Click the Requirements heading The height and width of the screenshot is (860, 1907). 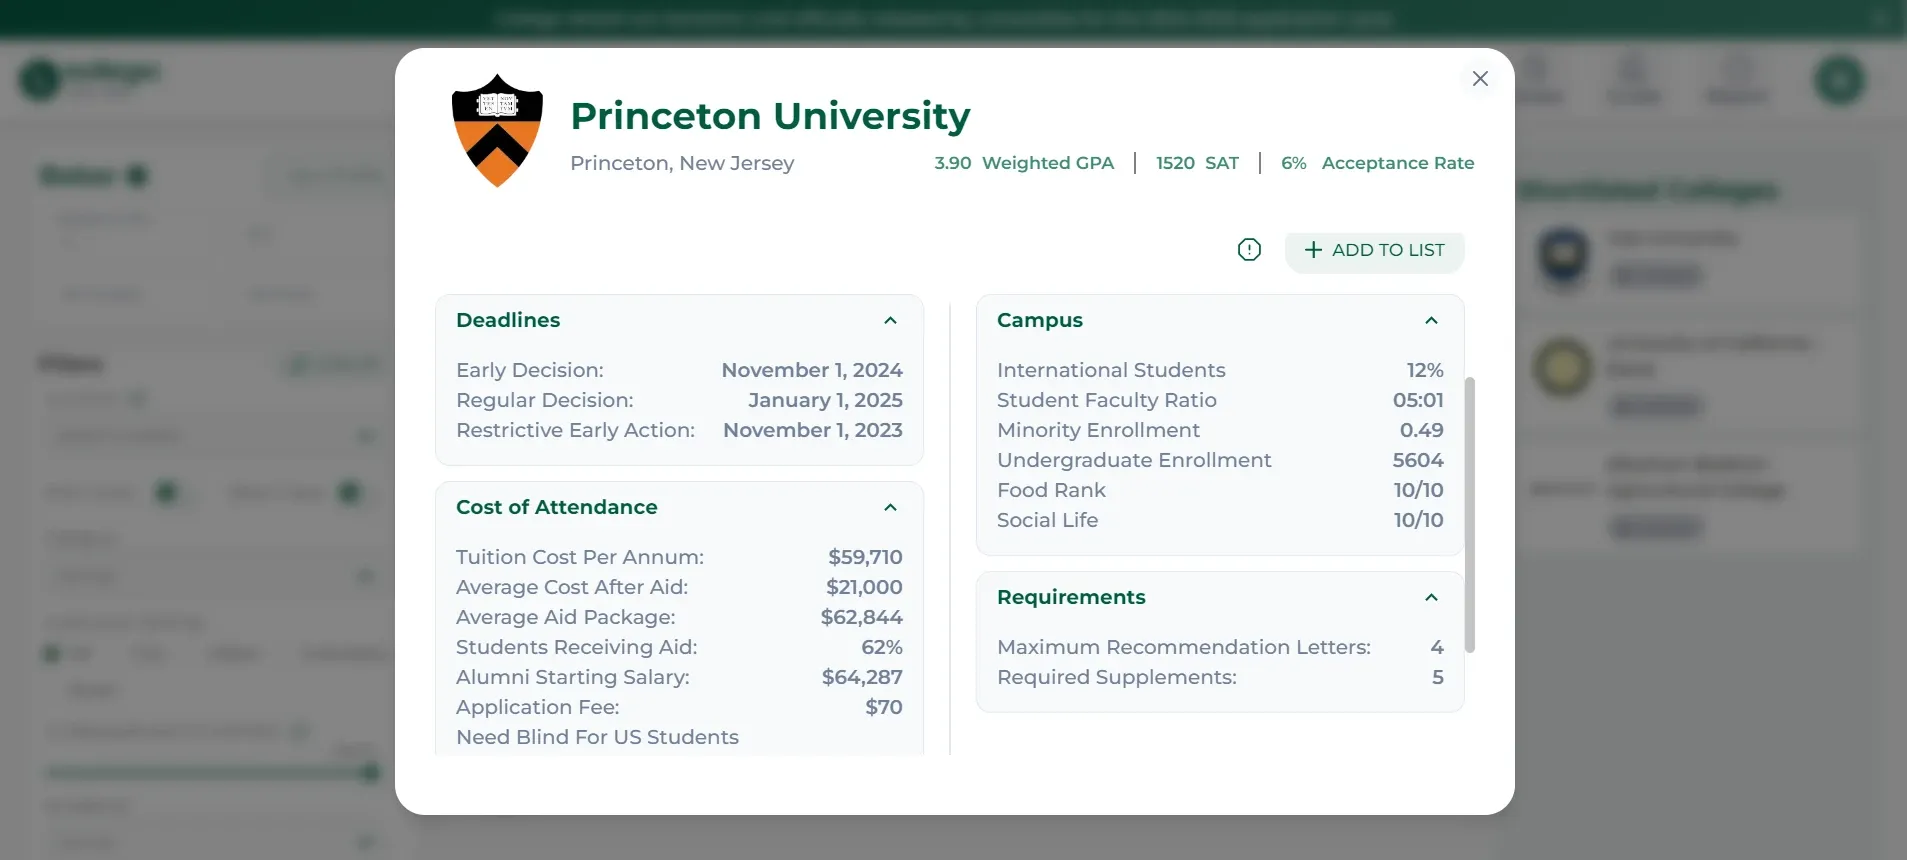click(1071, 597)
